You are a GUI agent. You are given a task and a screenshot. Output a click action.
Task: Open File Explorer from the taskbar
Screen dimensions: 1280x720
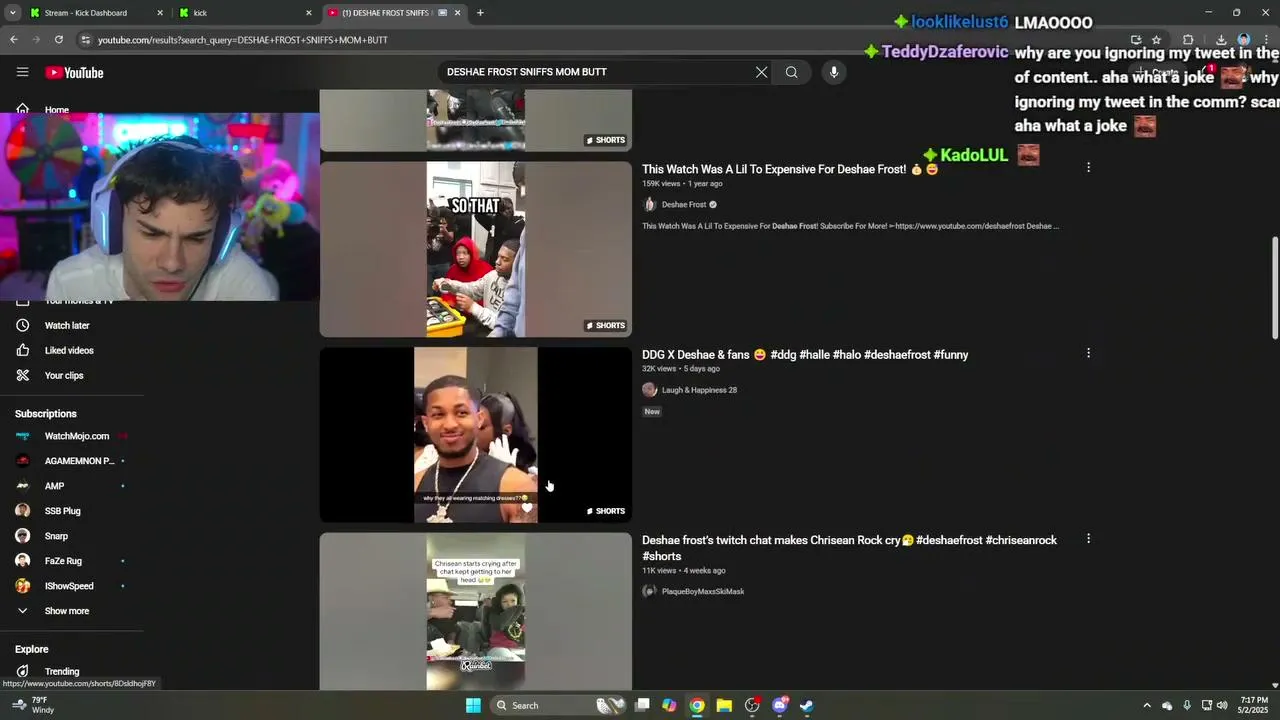click(x=724, y=705)
